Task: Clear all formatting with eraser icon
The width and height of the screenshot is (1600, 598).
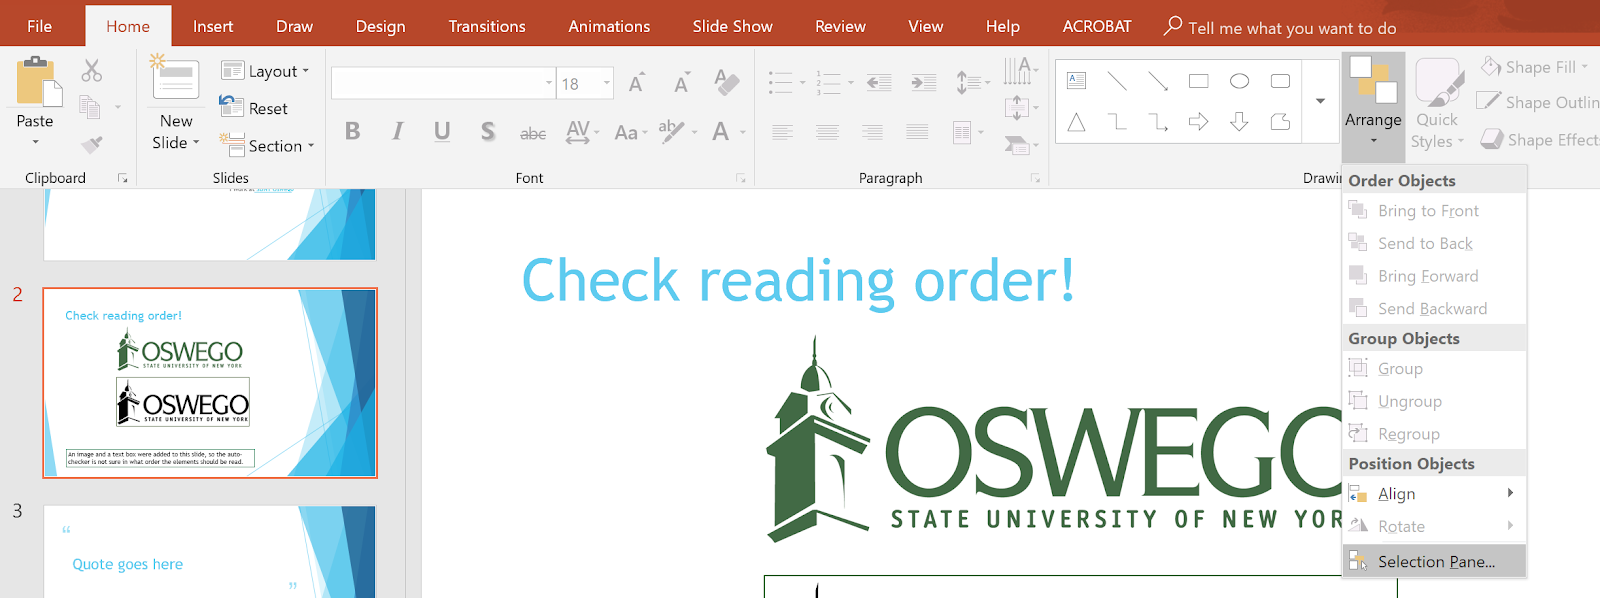Action: tap(727, 82)
